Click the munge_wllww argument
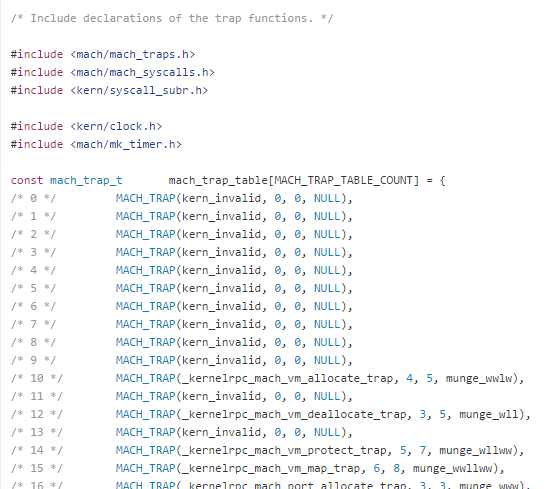This screenshot has height=489, width=555. (476, 450)
